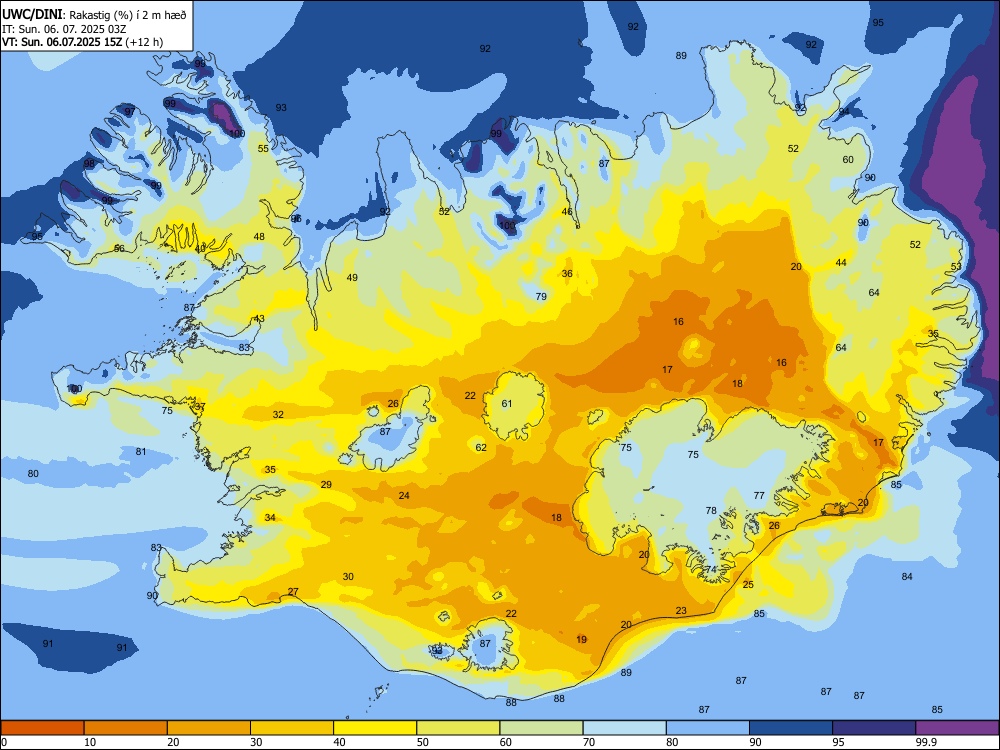Click the 'UWC/DINI: Rakastig (%) í 2 m hæð' title

point(94,15)
